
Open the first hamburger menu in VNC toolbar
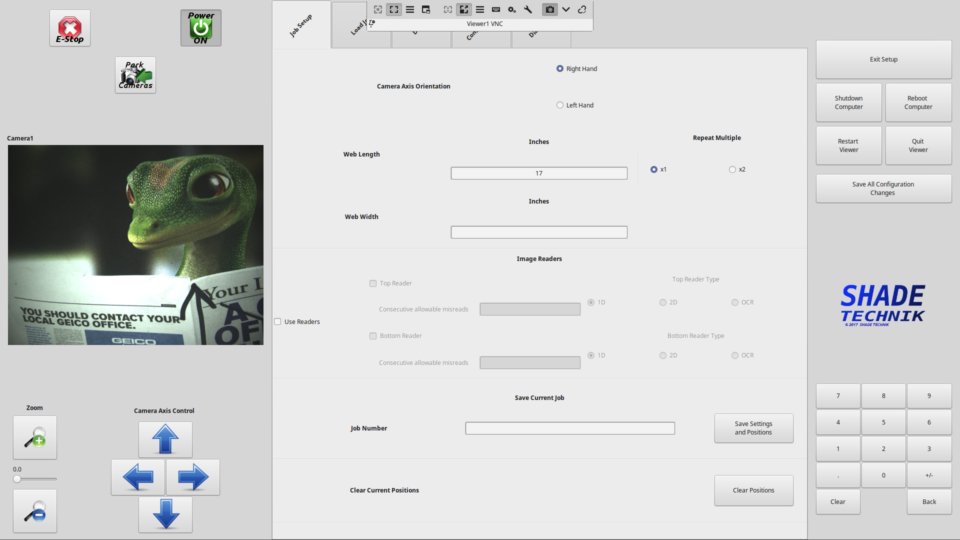point(410,9)
